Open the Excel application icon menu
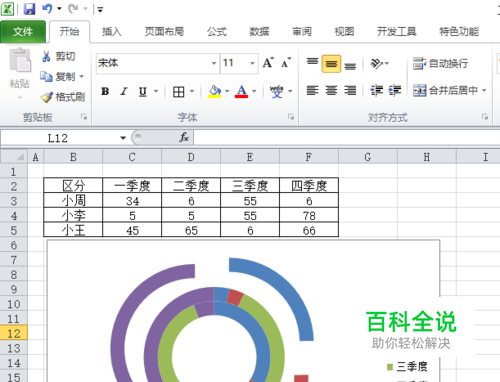 pyautogui.click(x=7, y=9)
